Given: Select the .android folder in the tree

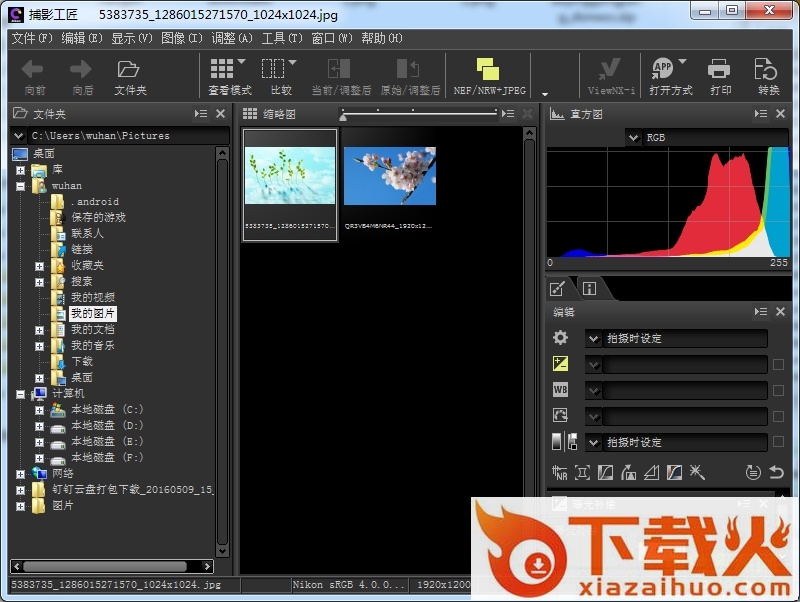Looking at the screenshot, I should coord(95,202).
